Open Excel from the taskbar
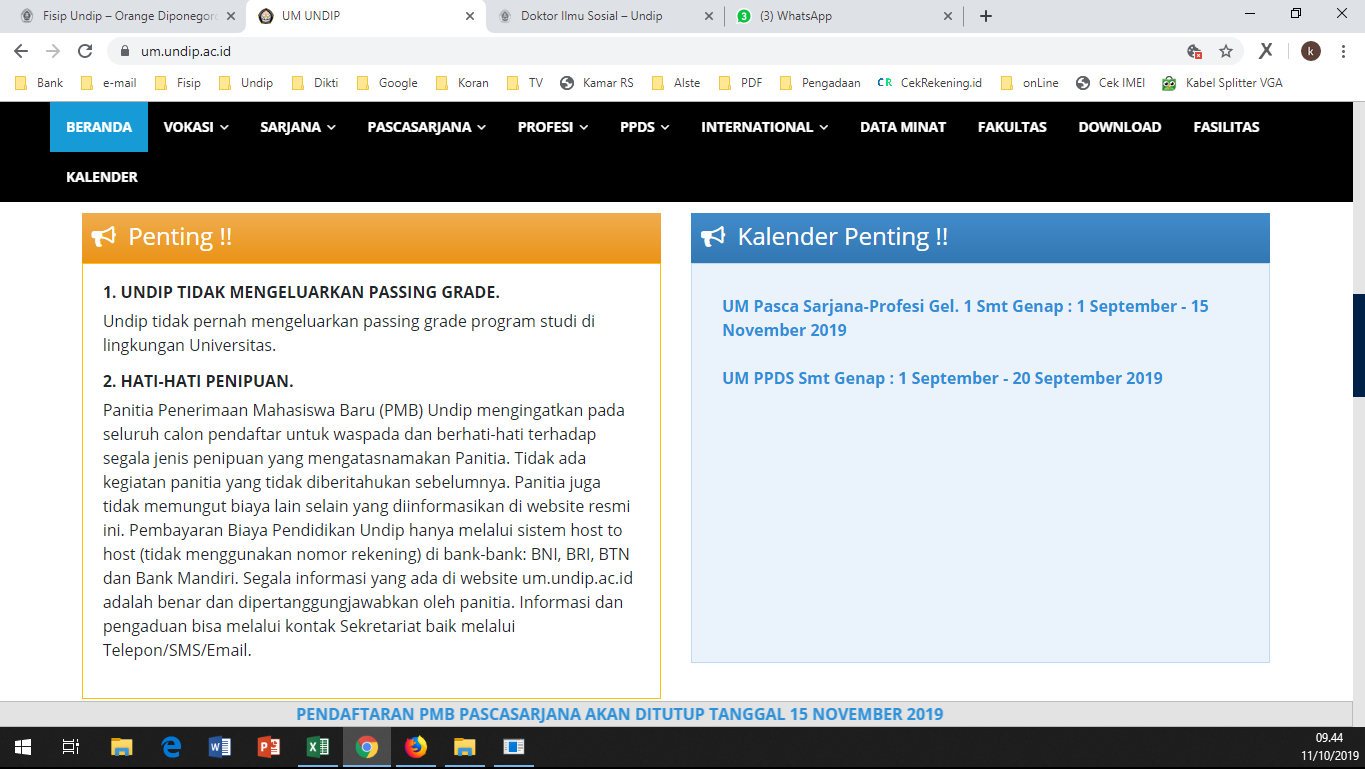 [318, 747]
